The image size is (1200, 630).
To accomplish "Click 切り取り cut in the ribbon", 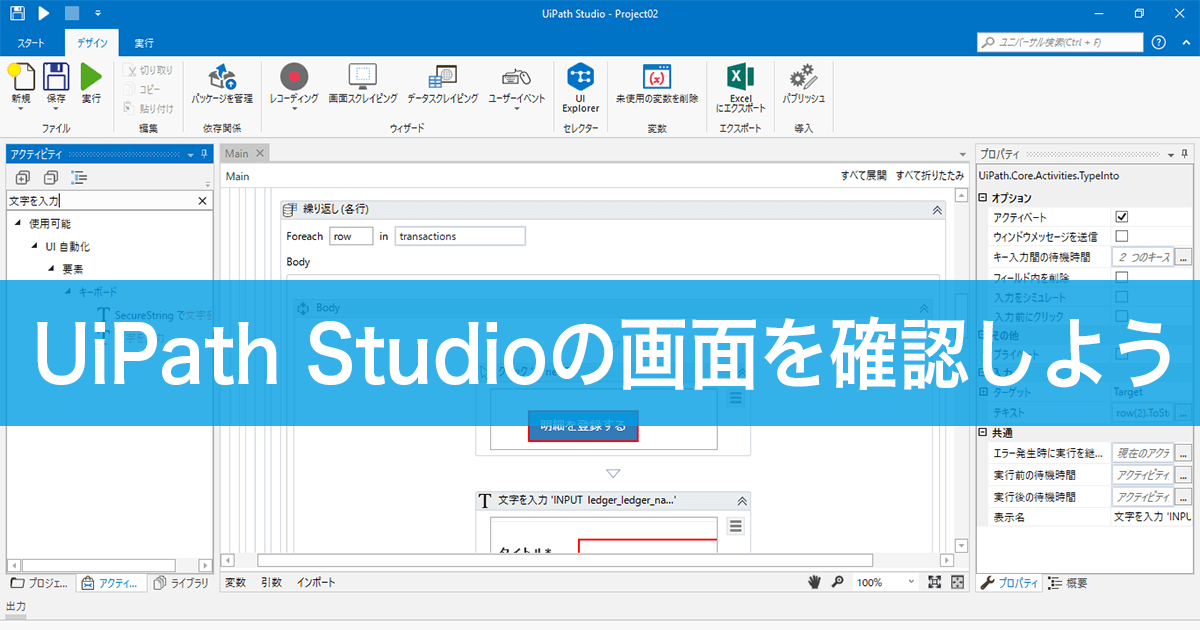I will (x=148, y=70).
